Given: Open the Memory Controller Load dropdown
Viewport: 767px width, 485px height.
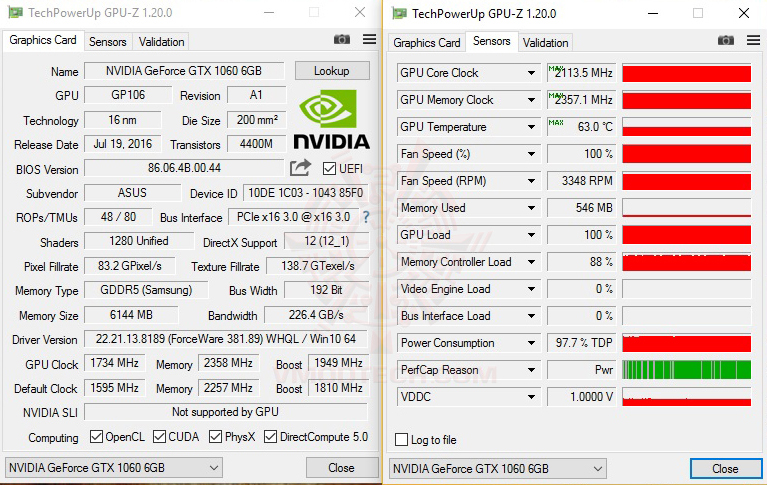Looking at the screenshot, I should coord(531,262).
